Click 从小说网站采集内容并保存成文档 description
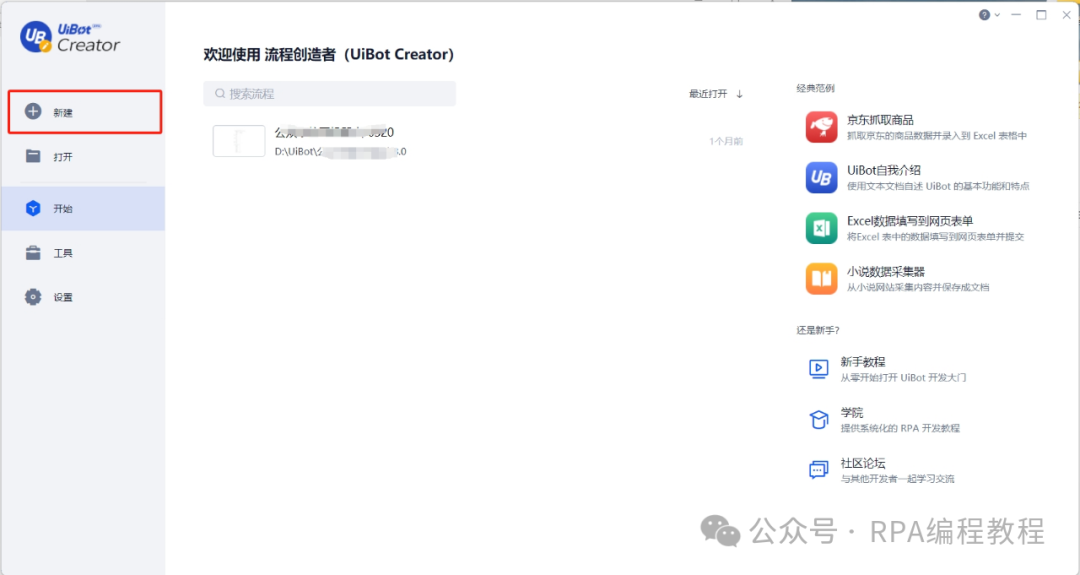This screenshot has height=575, width=1080. click(x=917, y=287)
